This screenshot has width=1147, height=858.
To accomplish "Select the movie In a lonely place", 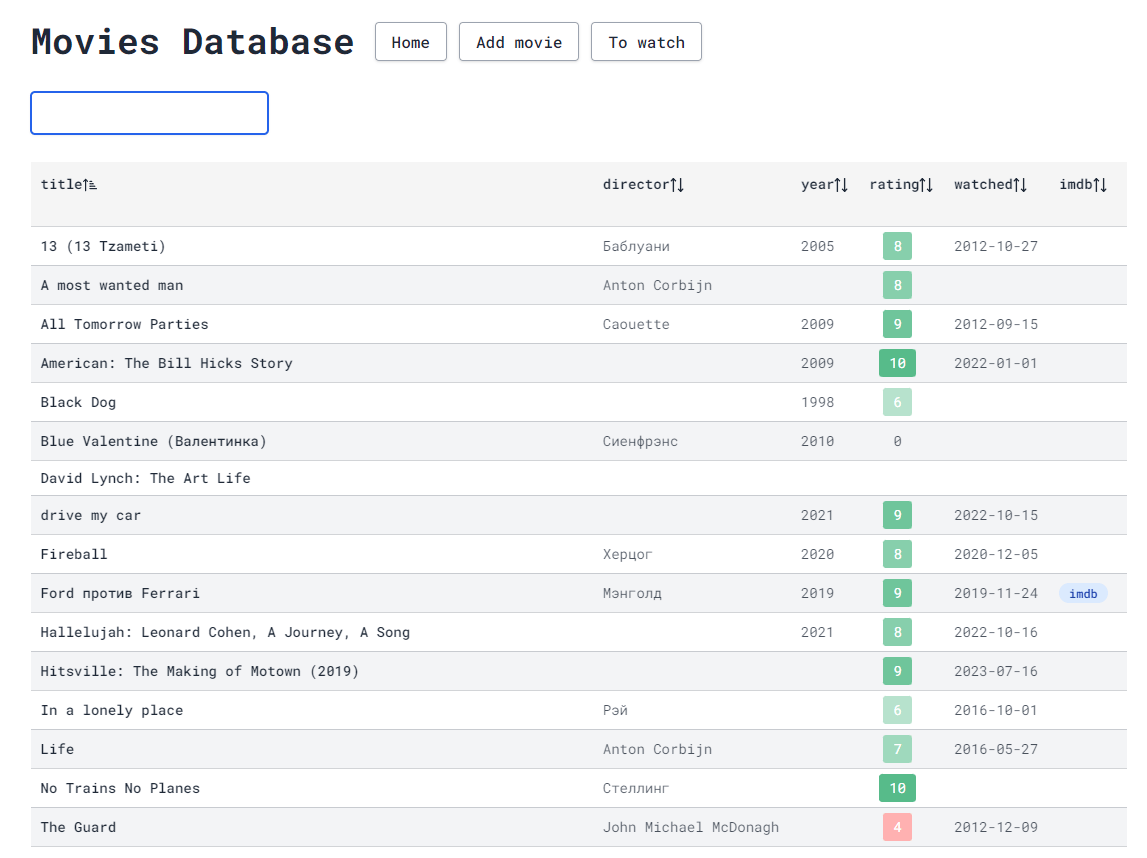I will click(x=112, y=710).
